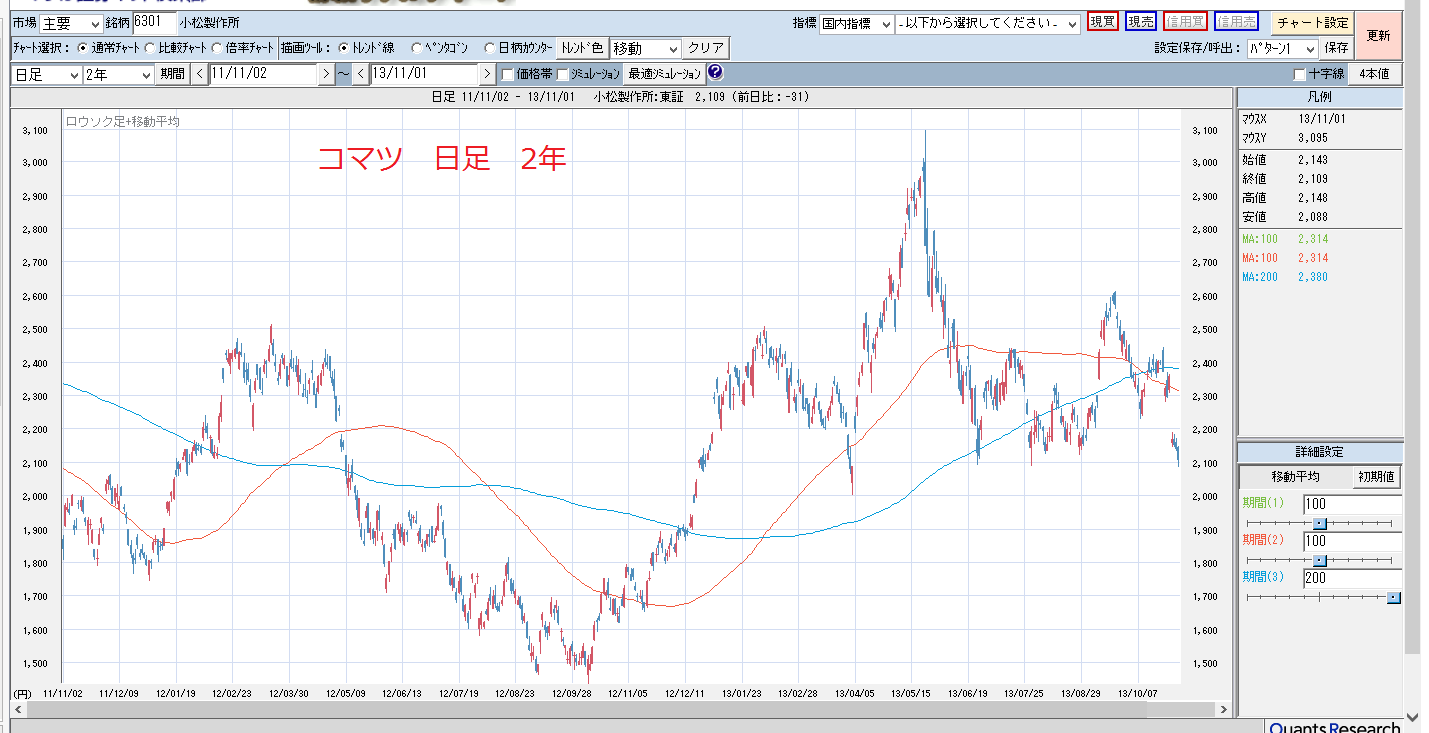Click the right arrow after end date 13/11/01
This screenshot has height=733, width=1429.
pyautogui.click(x=487, y=74)
